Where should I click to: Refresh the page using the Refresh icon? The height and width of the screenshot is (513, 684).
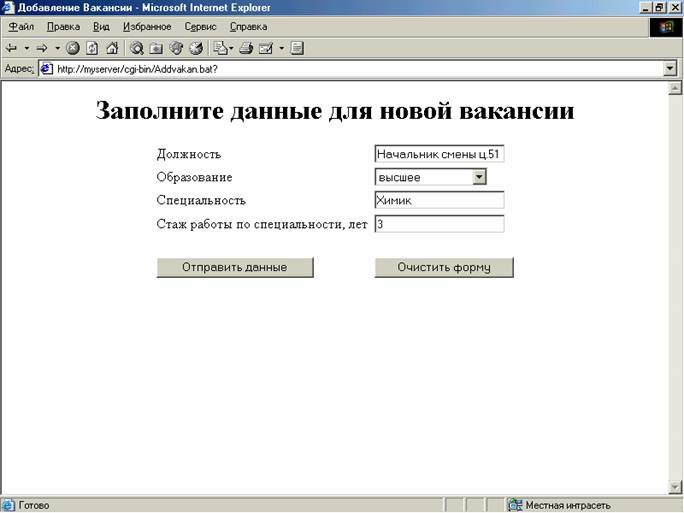92,48
